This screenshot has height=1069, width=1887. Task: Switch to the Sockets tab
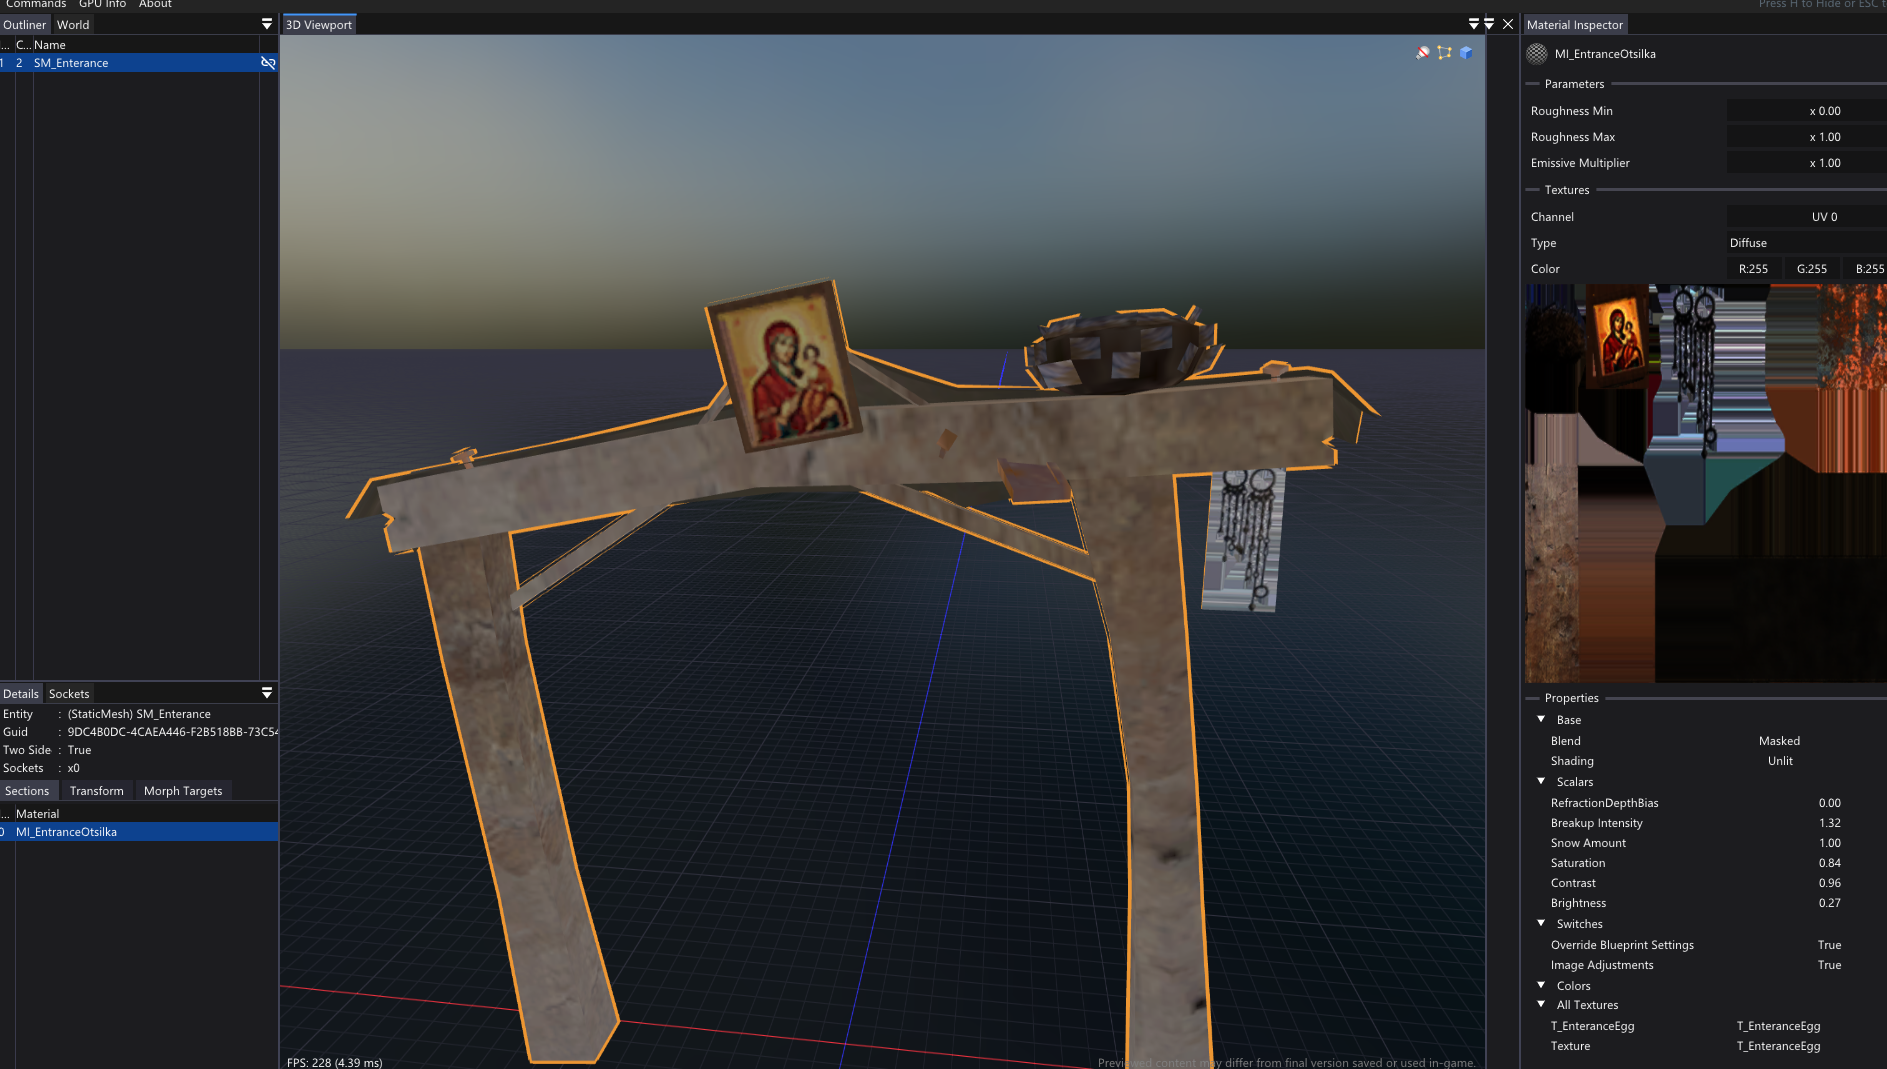pos(69,694)
